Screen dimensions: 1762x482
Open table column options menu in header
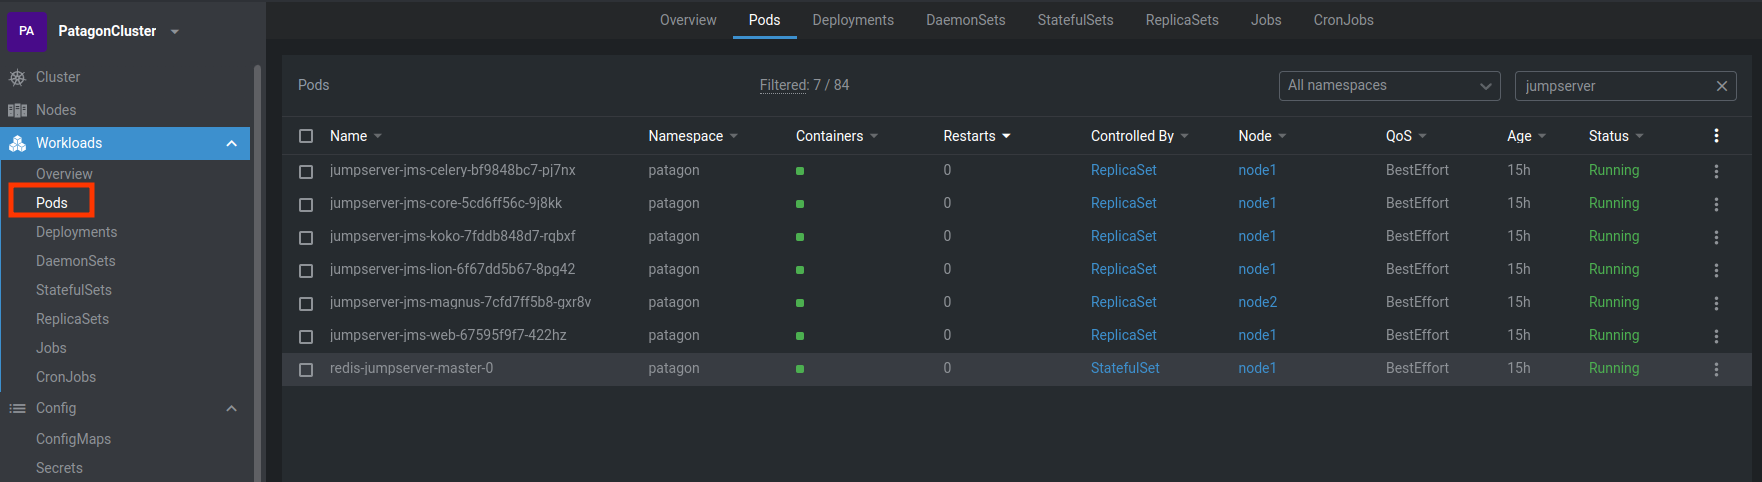point(1716,136)
